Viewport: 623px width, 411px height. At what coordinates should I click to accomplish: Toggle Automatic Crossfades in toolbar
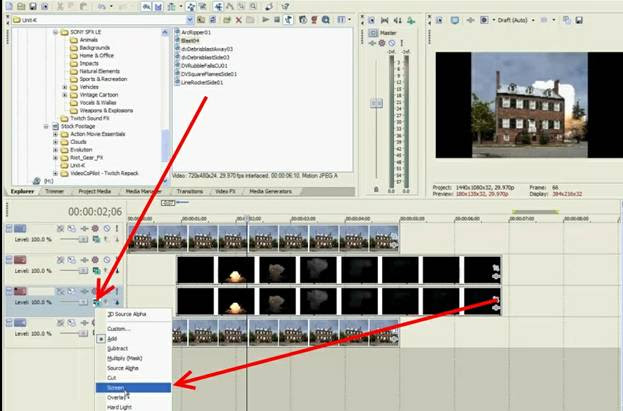[158, 6]
